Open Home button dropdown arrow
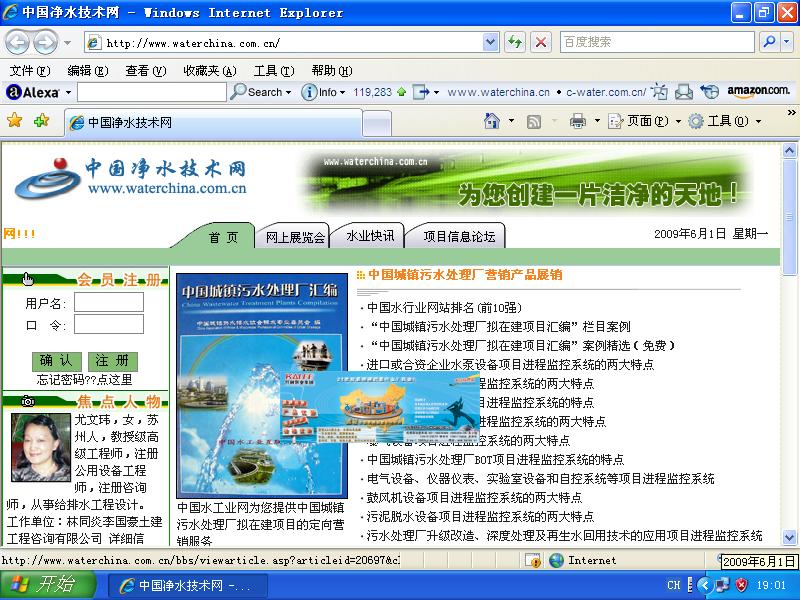 tap(511, 121)
